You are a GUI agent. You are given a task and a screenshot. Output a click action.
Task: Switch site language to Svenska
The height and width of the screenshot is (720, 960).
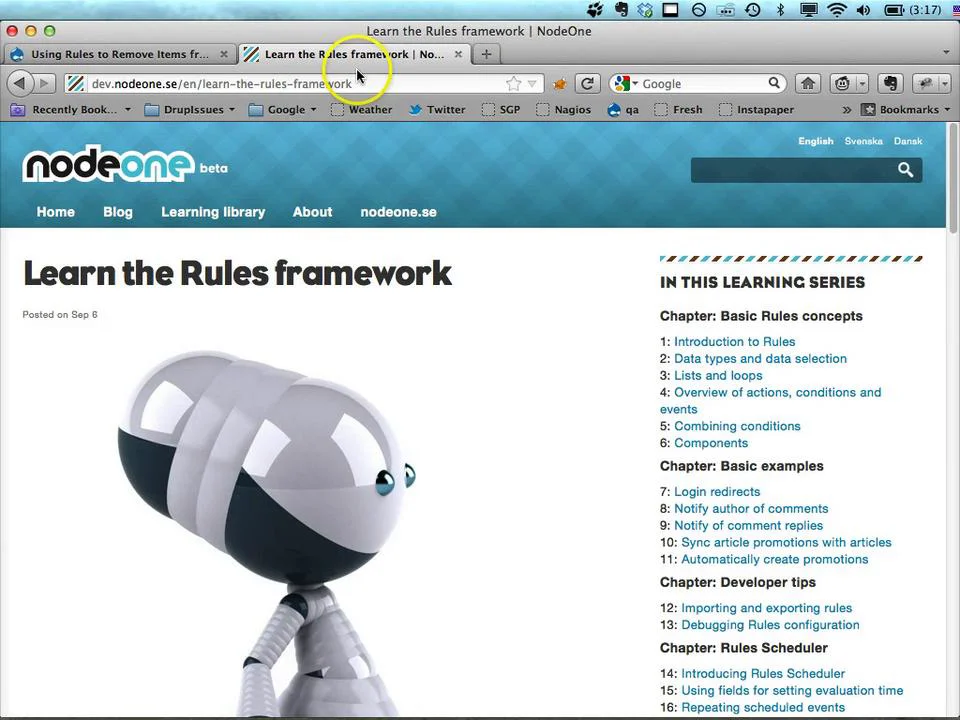pyautogui.click(x=863, y=141)
